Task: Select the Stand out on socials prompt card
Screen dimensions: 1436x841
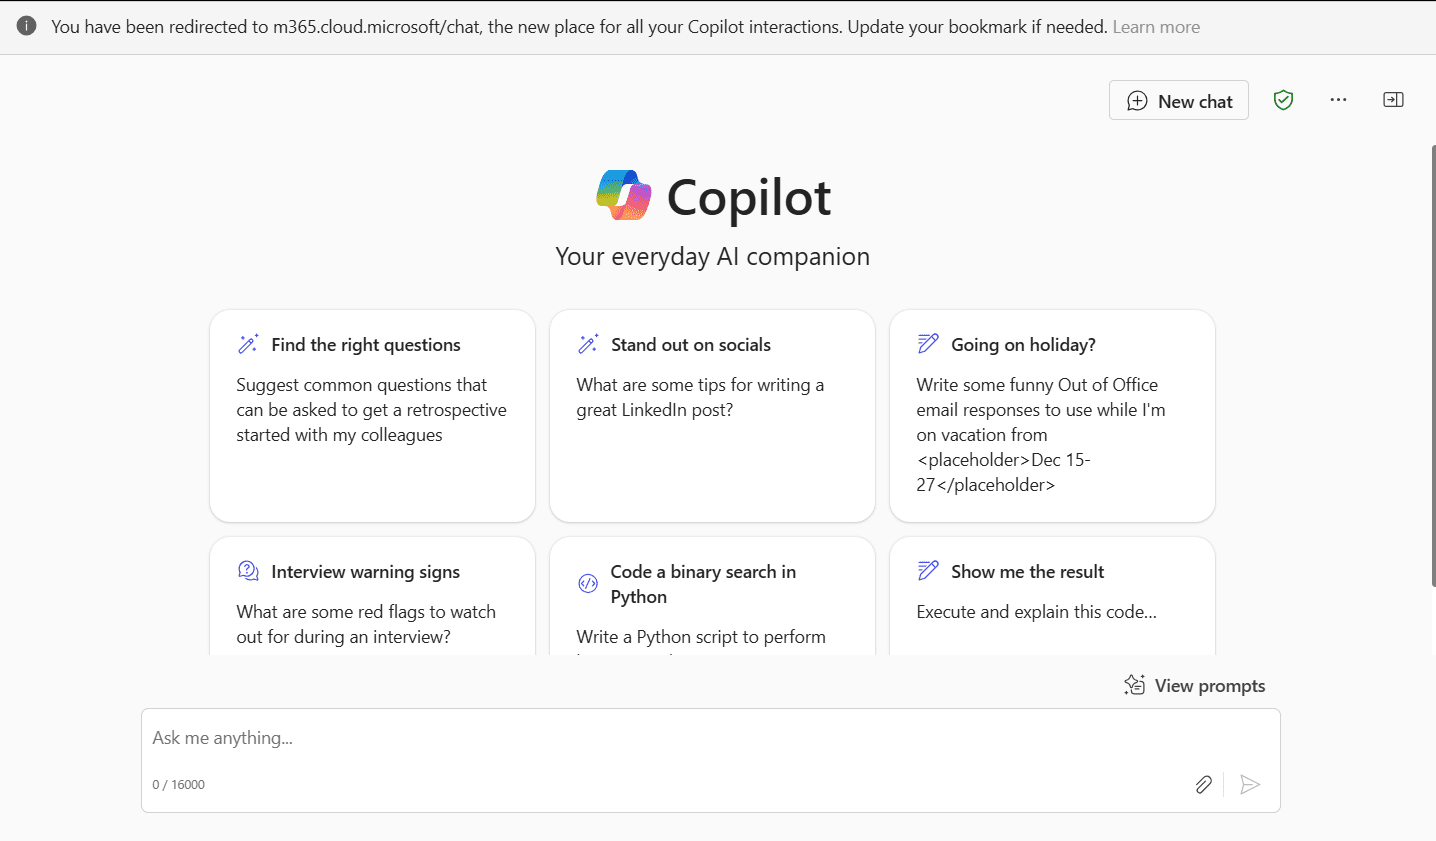Action: 711,415
